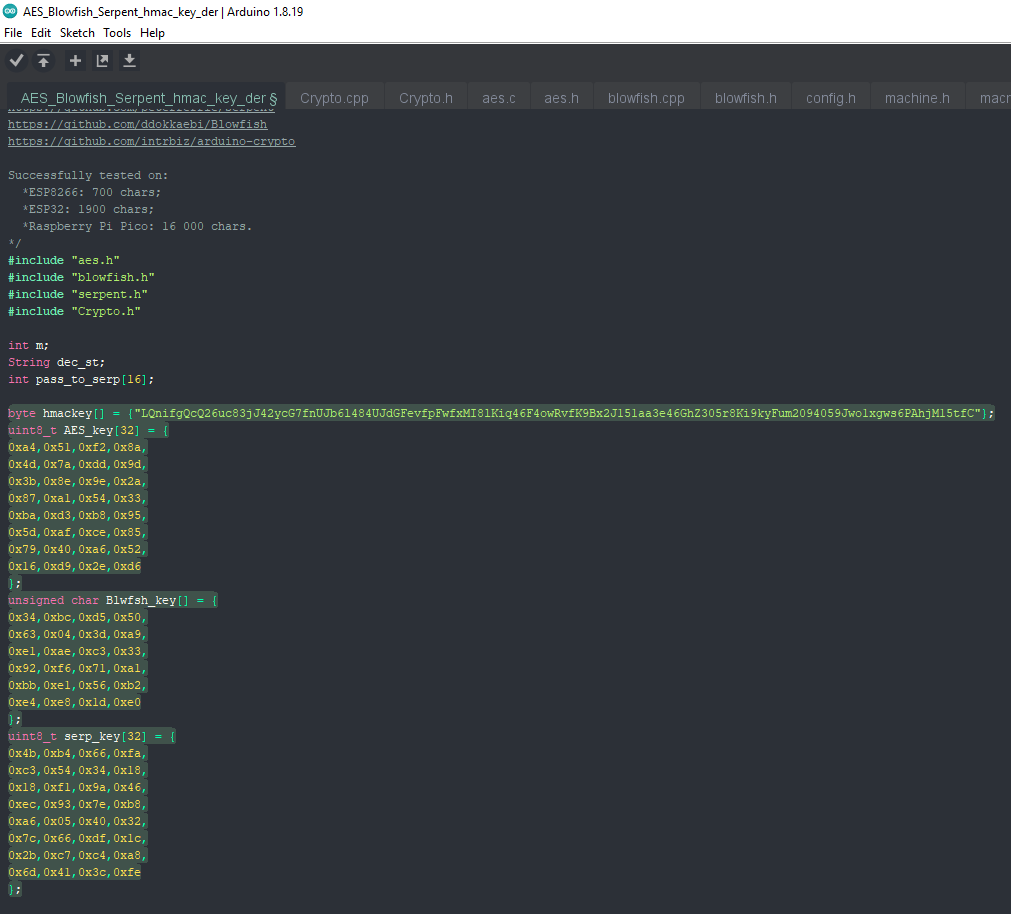Switch to the blowfish.cpp tab
This screenshot has width=1011, height=914.
coord(646,98)
